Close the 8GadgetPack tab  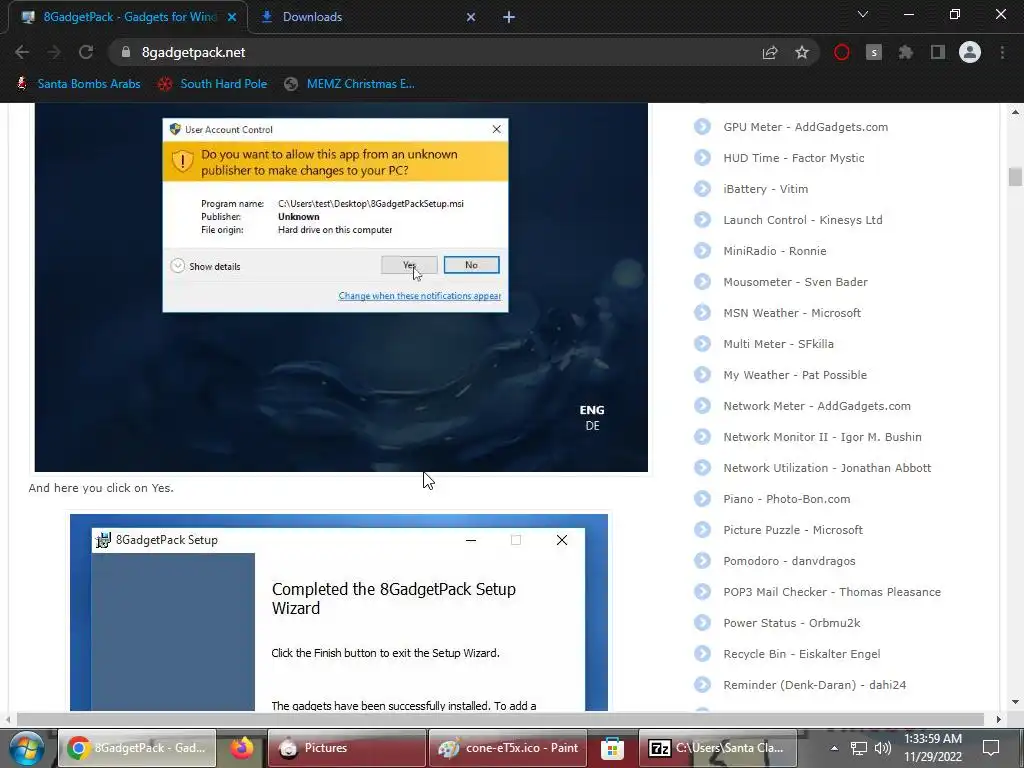(x=232, y=17)
